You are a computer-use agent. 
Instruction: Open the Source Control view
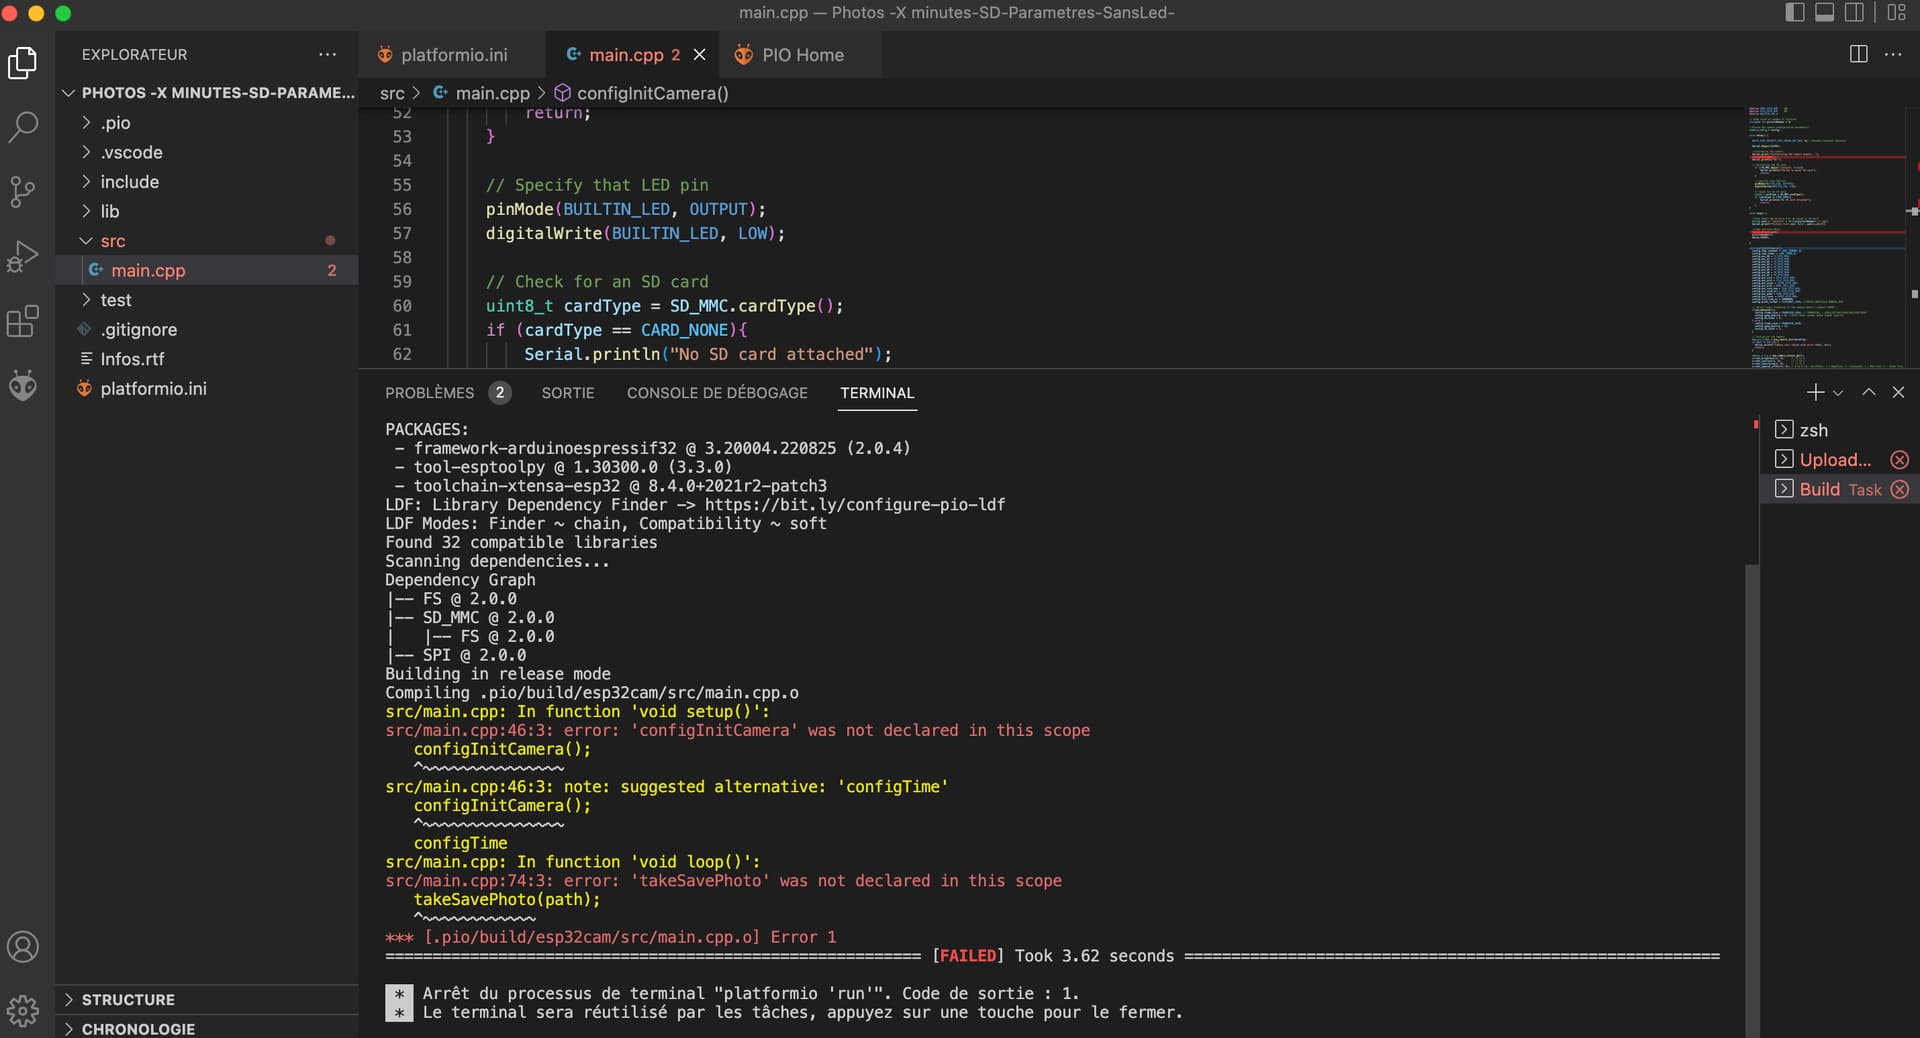(x=23, y=191)
